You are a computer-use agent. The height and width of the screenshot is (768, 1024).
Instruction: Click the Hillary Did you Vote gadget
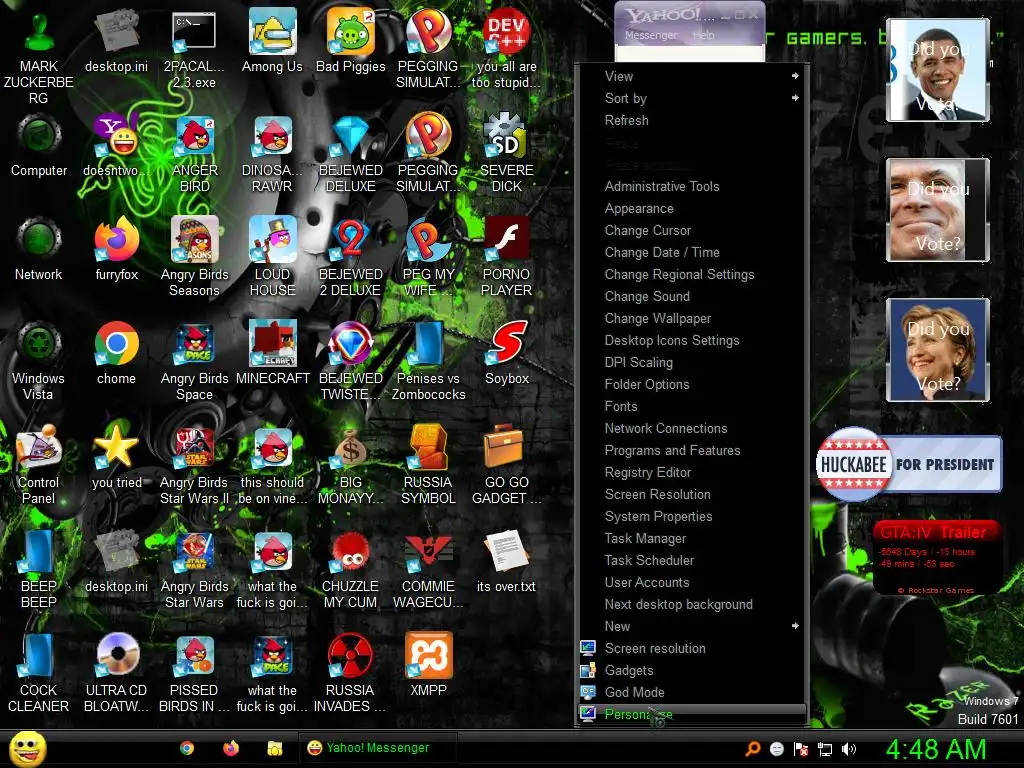(938, 349)
